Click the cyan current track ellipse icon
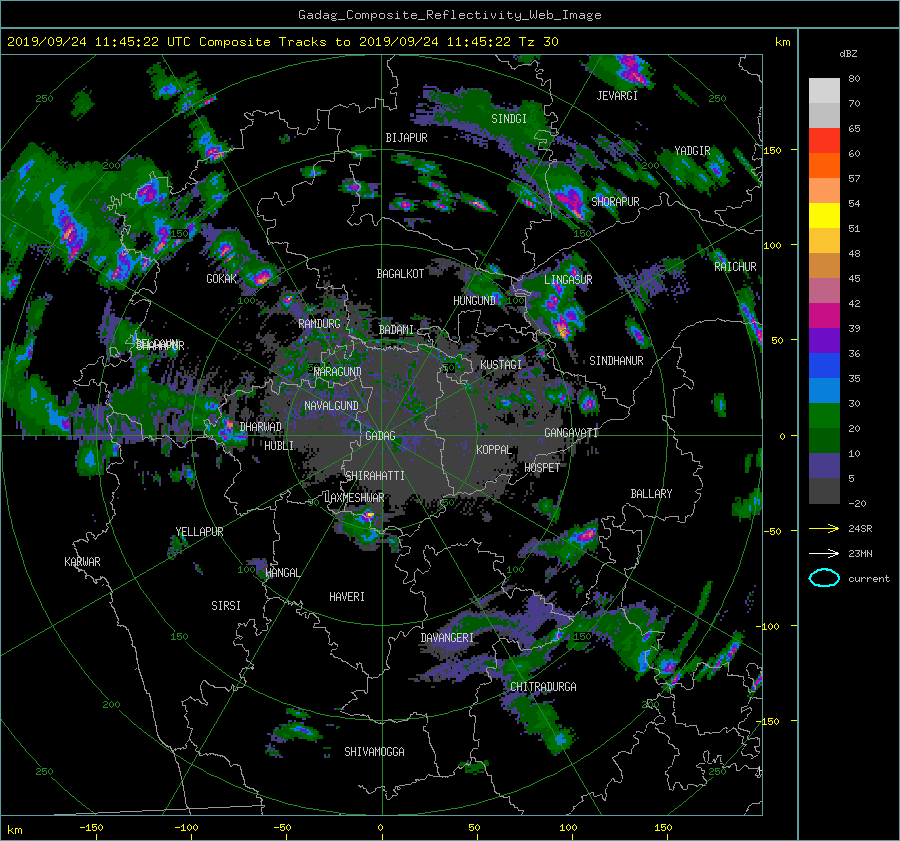900x841 pixels. [824, 578]
